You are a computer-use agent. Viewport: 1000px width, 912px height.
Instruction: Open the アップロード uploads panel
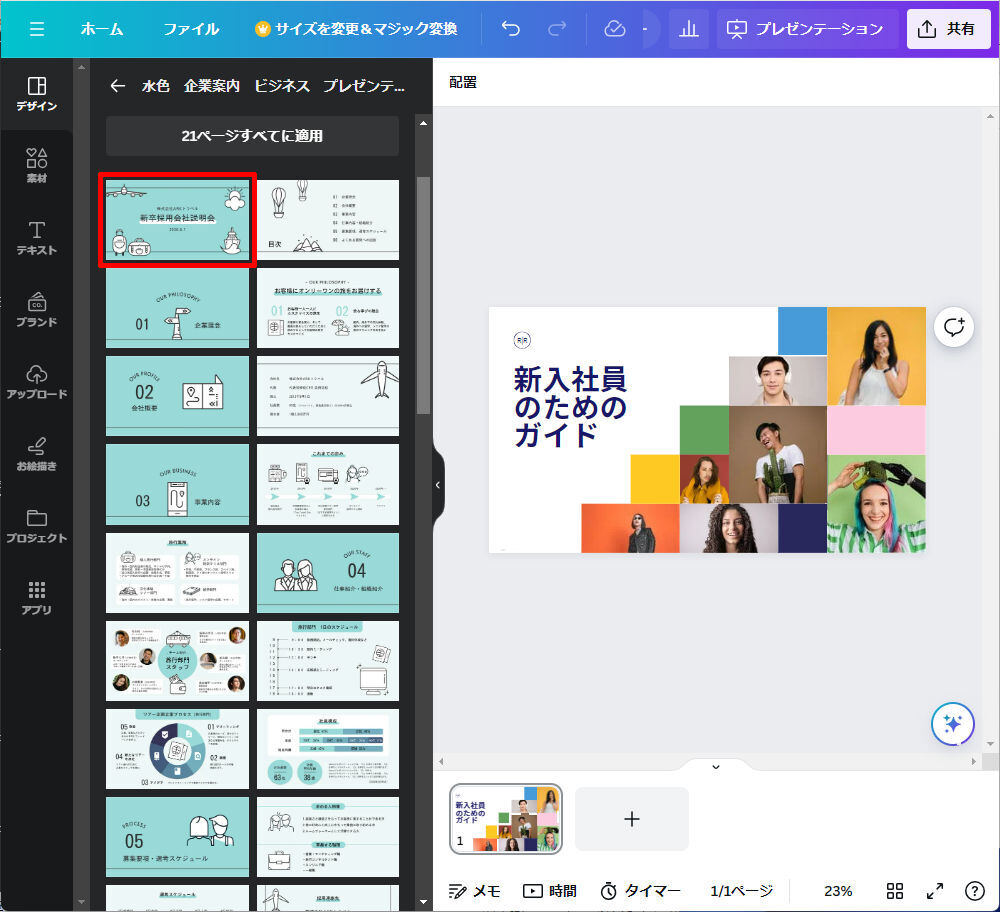tap(37, 382)
